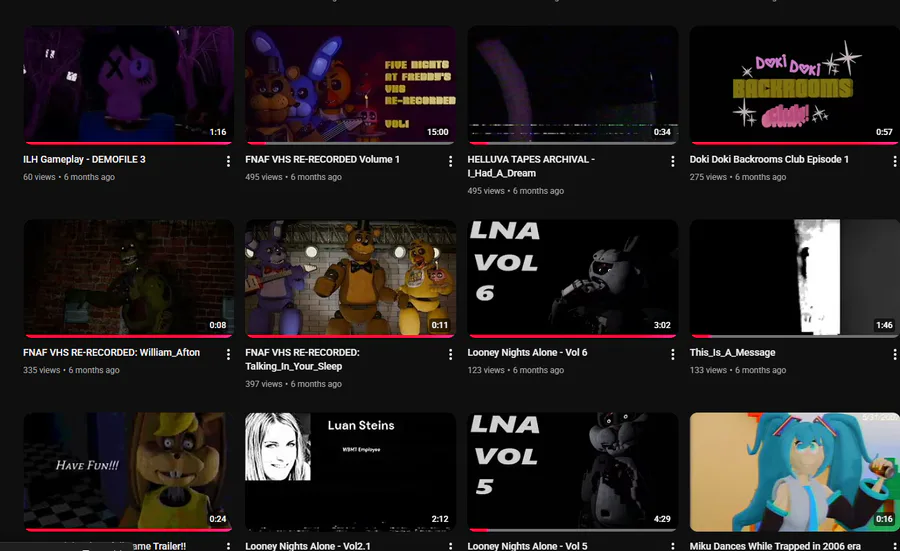Click the 15:00 duration badge

437,132
